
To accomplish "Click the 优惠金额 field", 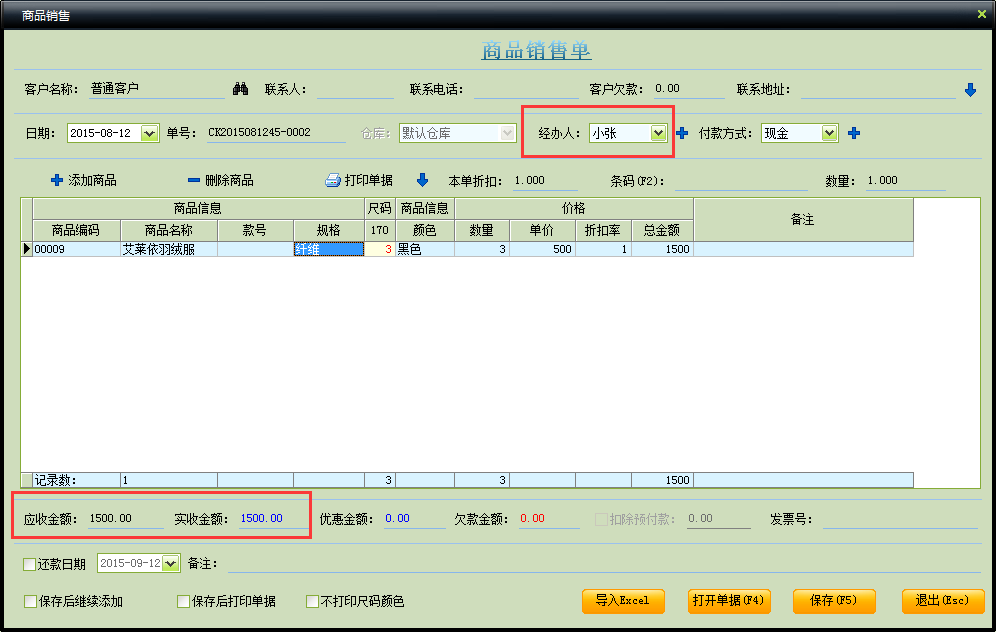I will pos(414,519).
